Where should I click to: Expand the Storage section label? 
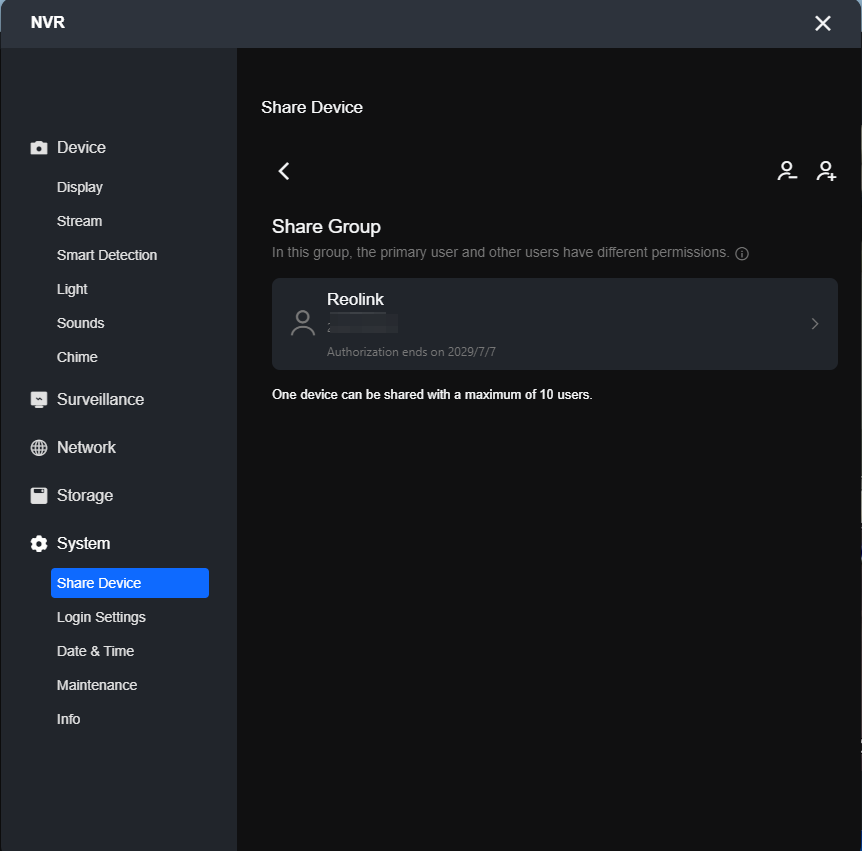coord(85,495)
